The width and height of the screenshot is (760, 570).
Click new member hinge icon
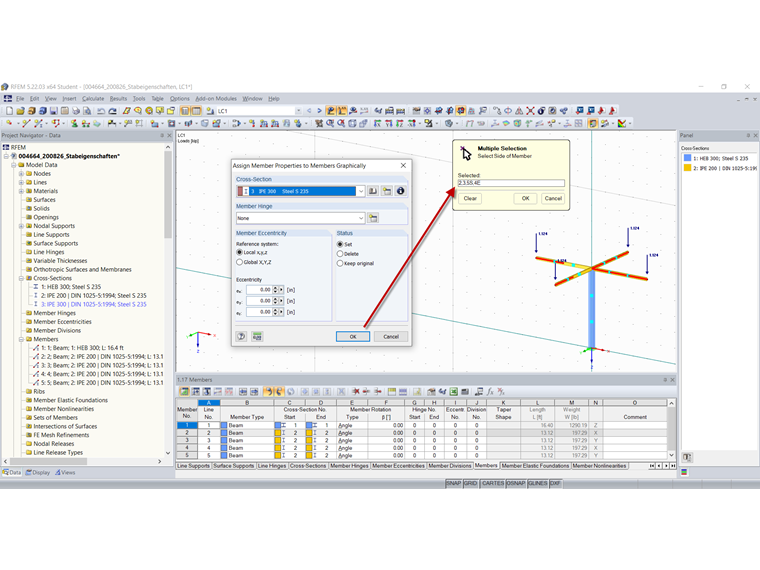[373, 218]
